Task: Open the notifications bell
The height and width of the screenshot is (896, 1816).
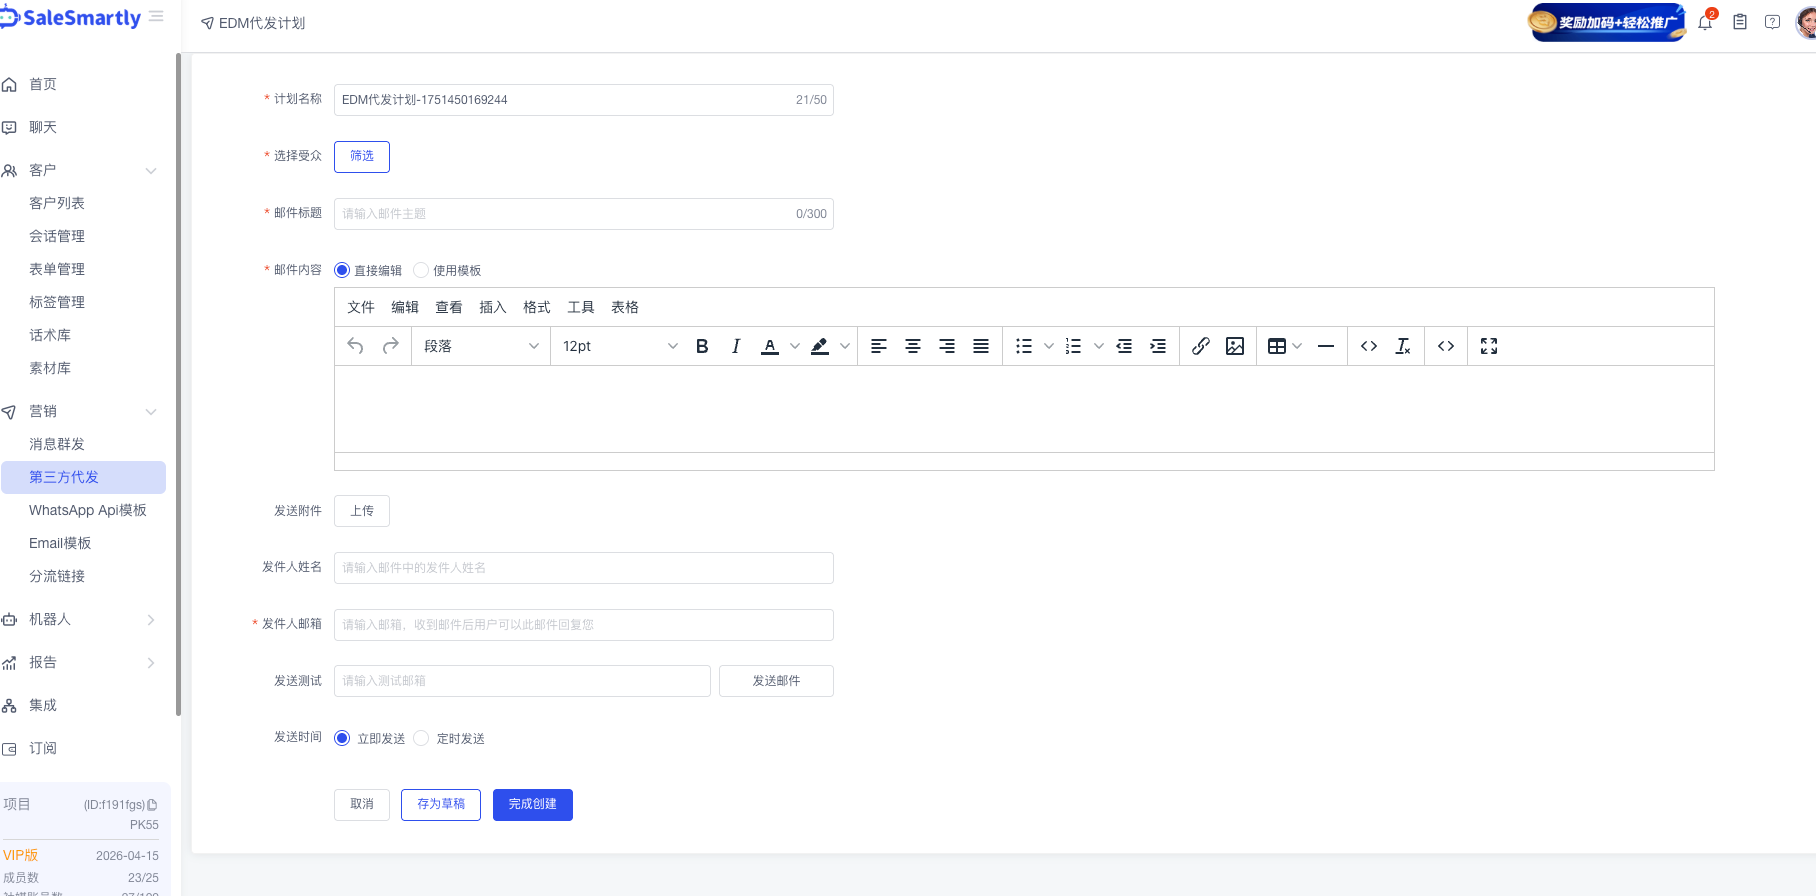Action: 1705,22
